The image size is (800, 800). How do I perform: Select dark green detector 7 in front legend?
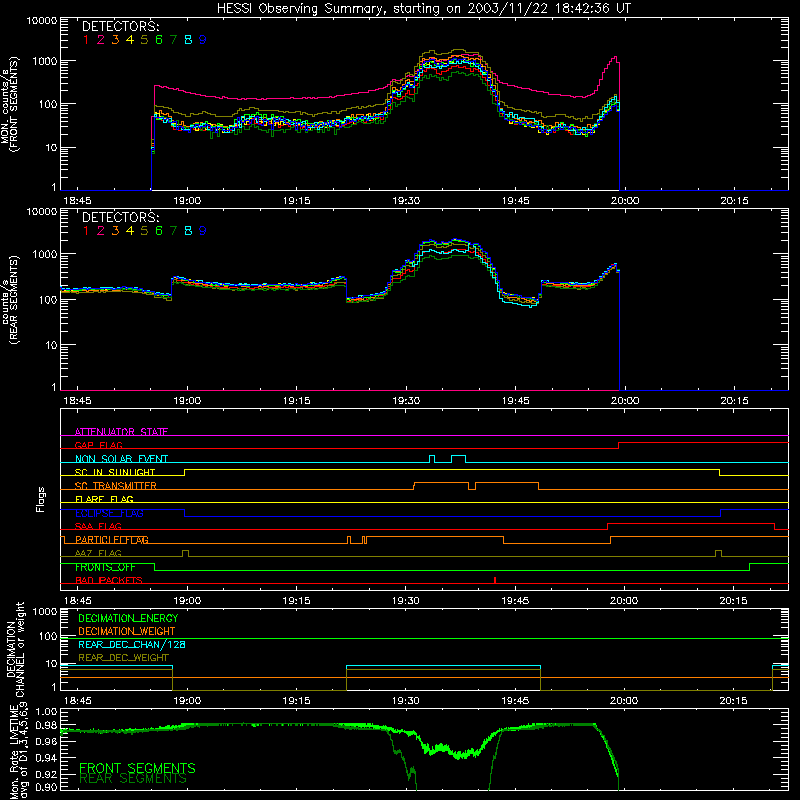[173, 40]
